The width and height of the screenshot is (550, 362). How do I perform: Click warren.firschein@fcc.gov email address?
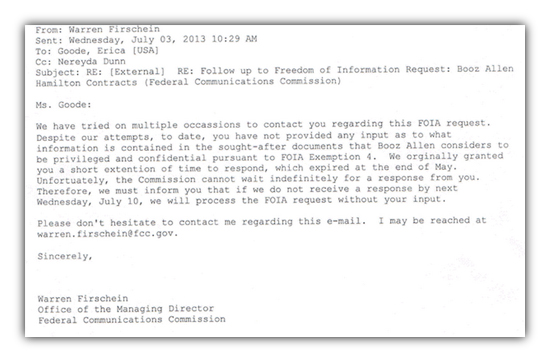coord(105,234)
